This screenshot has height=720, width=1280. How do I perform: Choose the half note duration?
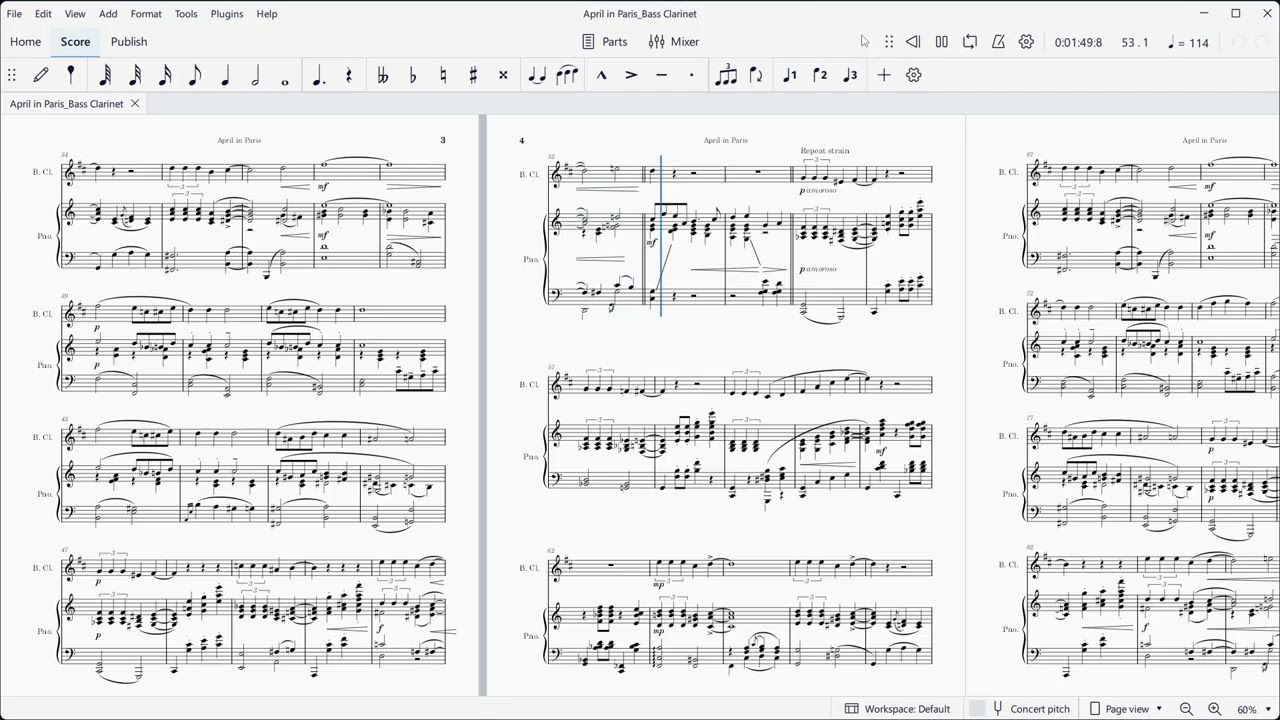pos(255,75)
